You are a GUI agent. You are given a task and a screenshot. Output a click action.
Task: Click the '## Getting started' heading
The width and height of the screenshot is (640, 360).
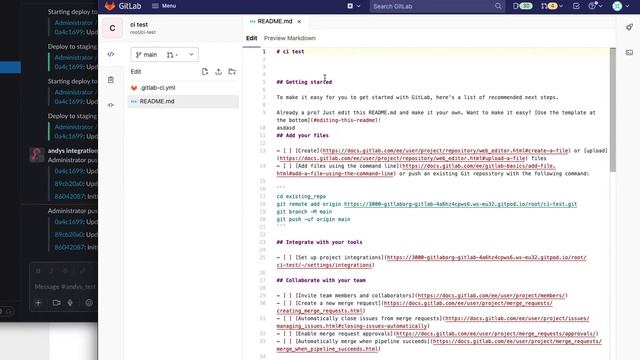coord(304,82)
